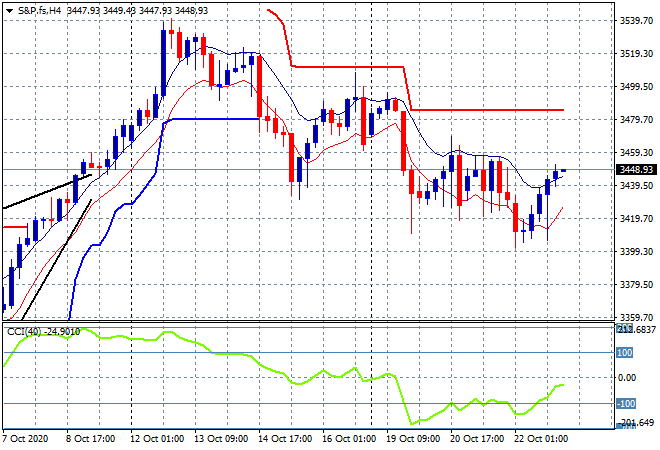Click the 12 Oct 01:00 time axis label

tap(157, 439)
